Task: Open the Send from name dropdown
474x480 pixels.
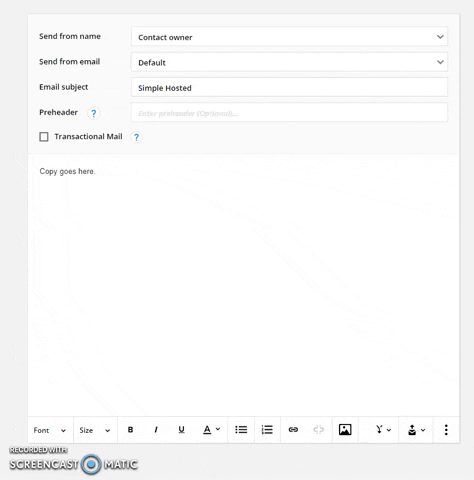Action: pyautogui.click(x=289, y=37)
